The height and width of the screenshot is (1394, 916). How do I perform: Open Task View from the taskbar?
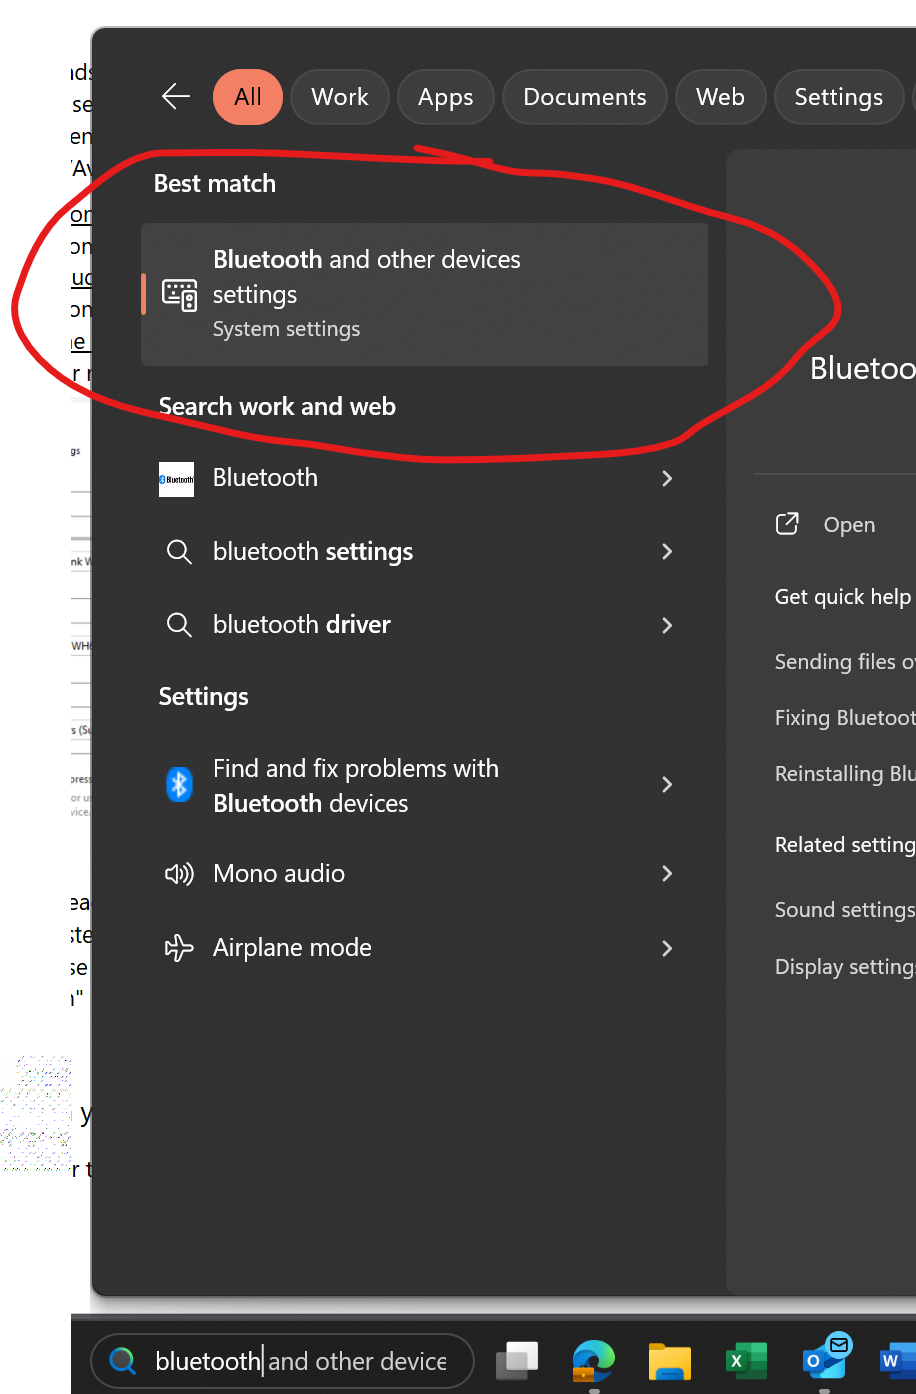[517, 1361]
